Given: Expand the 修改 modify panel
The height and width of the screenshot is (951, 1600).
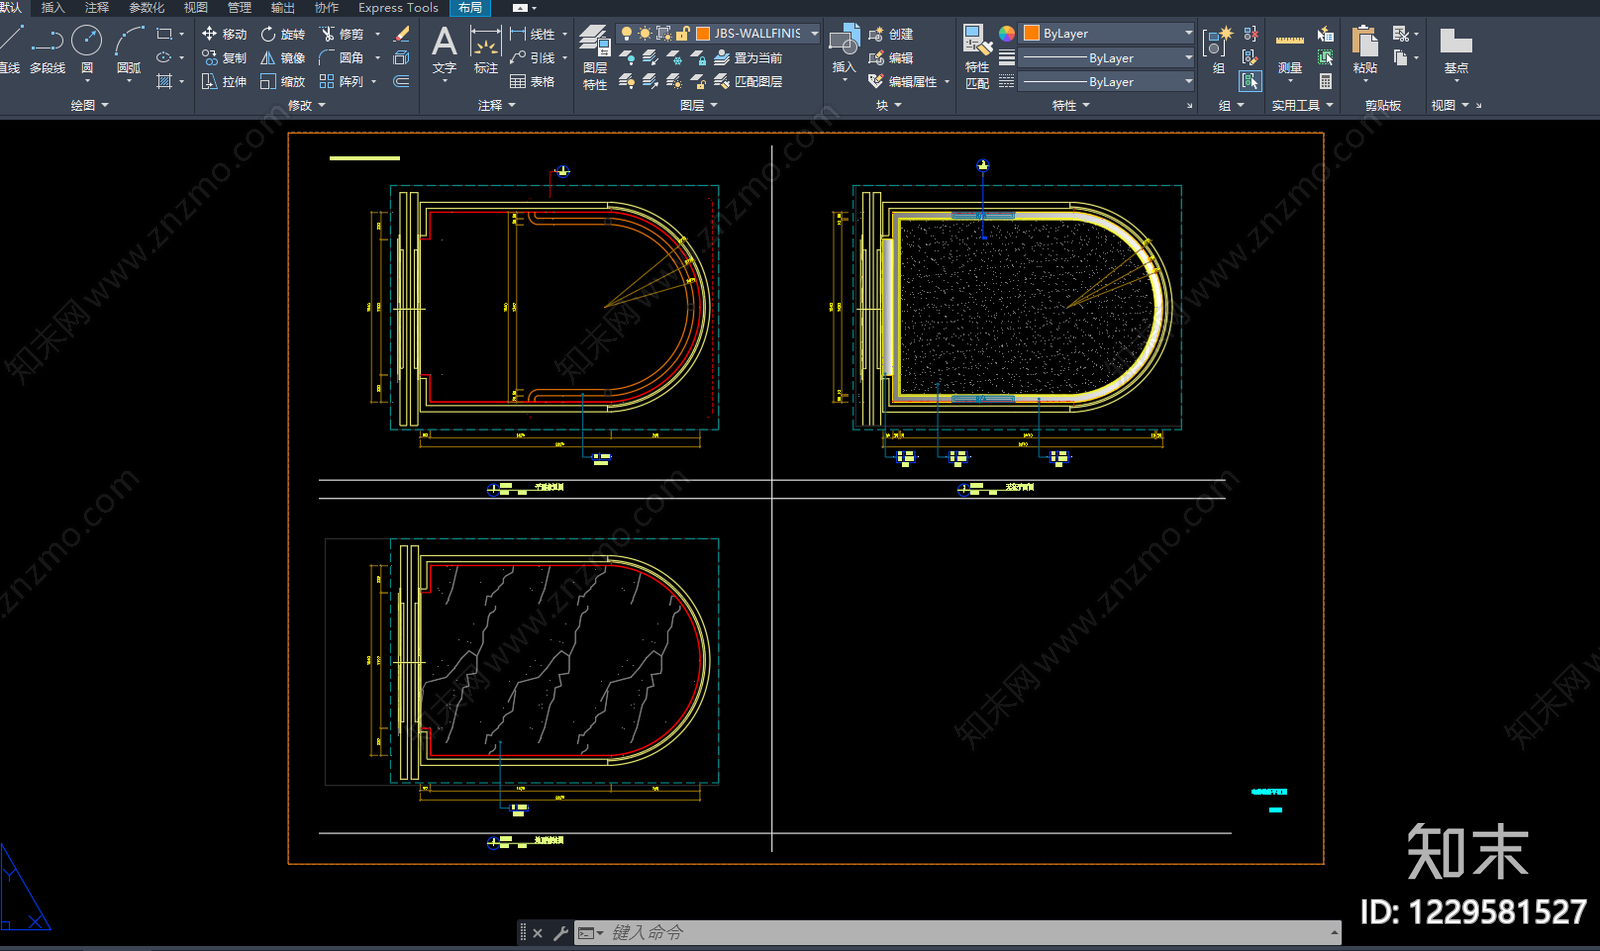Looking at the screenshot, I should point(306,105).
